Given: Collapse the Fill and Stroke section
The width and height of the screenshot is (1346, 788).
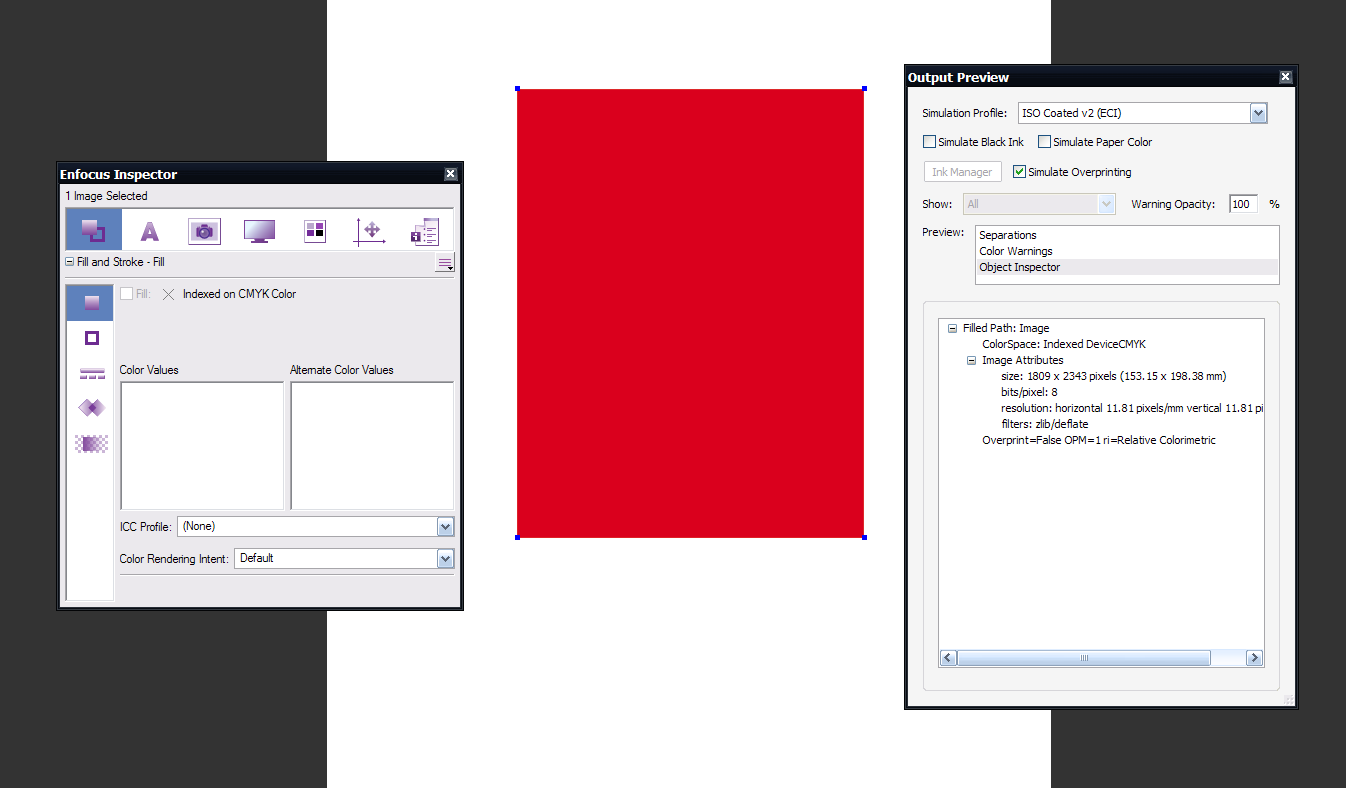Looking at the screenshot, I should point(70,262).
